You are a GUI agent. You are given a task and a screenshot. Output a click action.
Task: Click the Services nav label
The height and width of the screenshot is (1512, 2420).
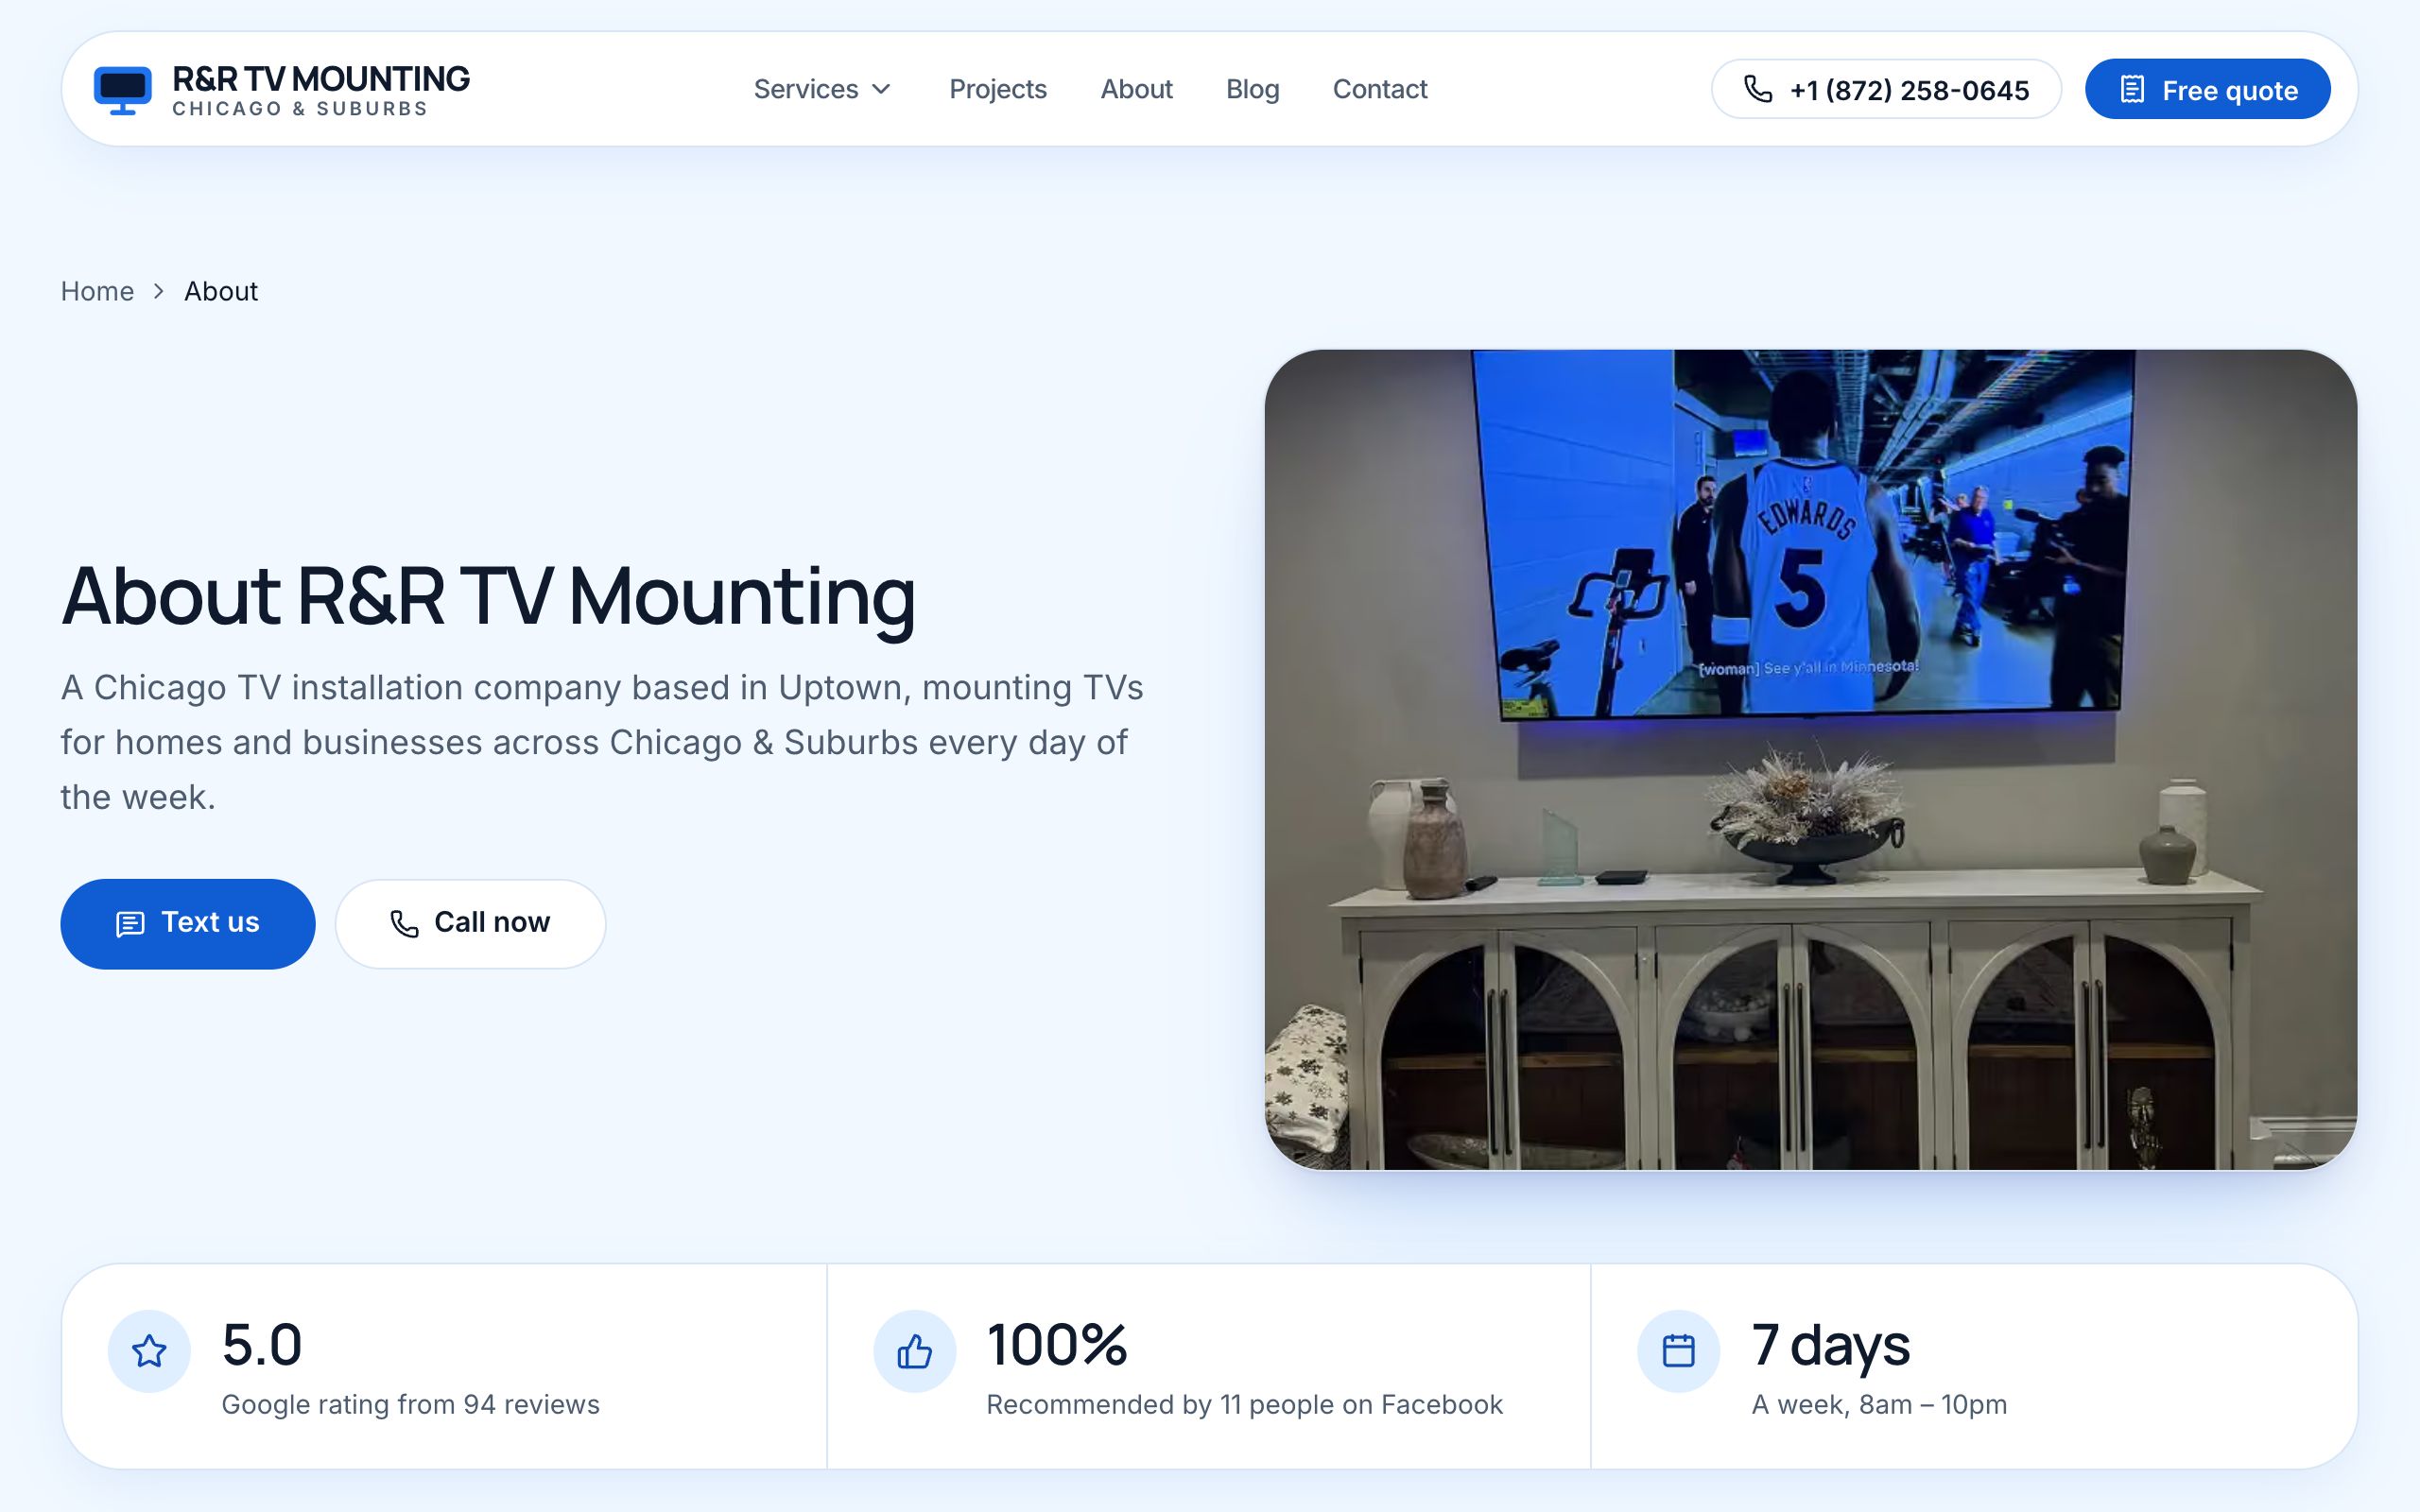click(805, 89)
